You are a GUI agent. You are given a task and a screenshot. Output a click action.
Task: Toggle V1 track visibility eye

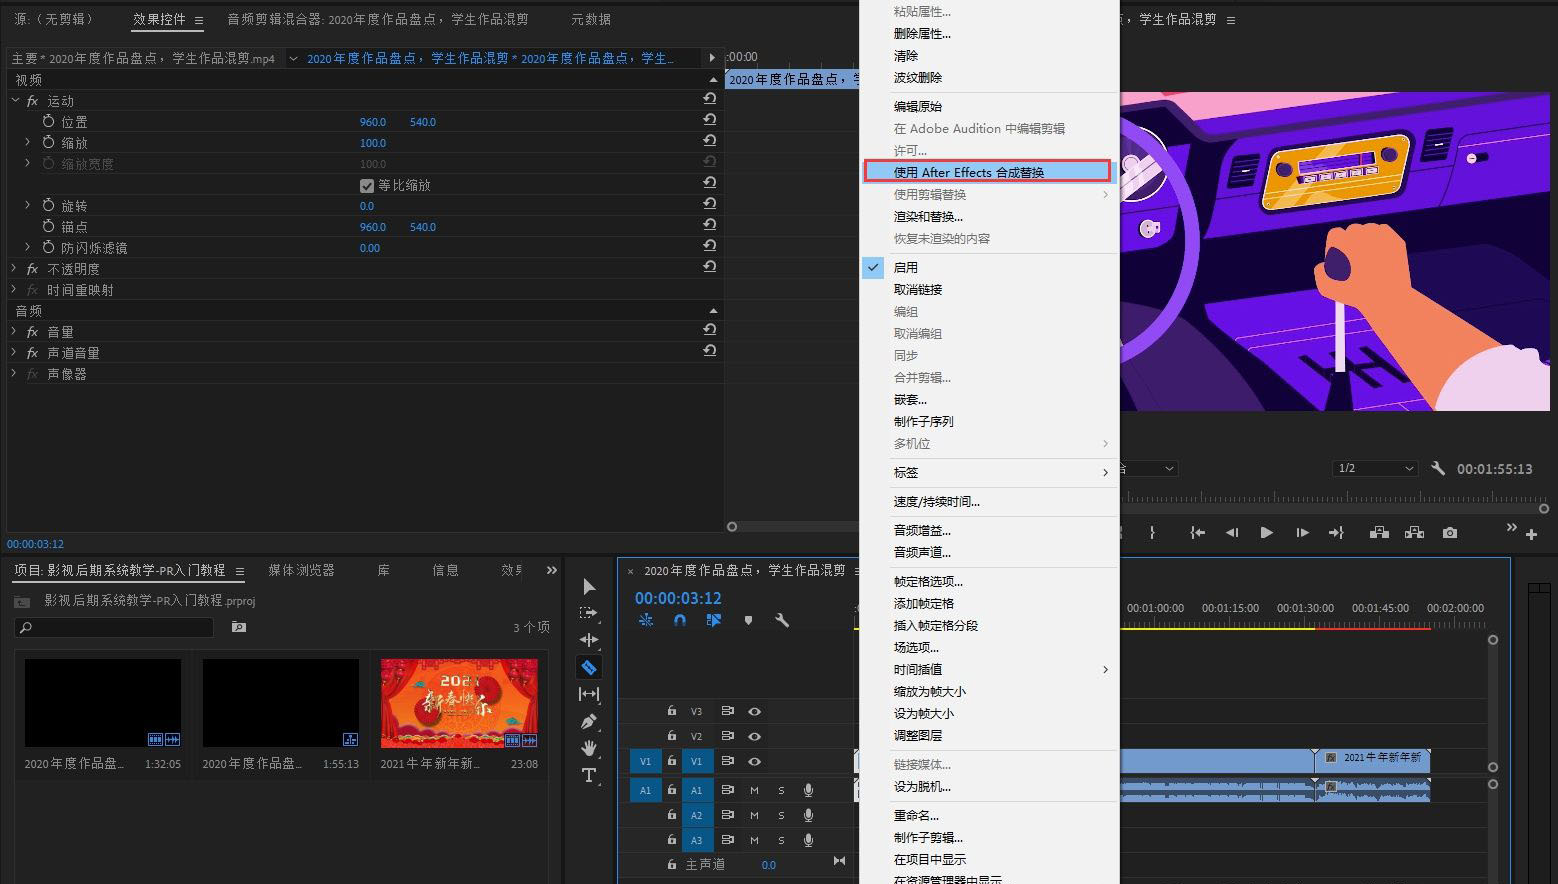point(755,761)
